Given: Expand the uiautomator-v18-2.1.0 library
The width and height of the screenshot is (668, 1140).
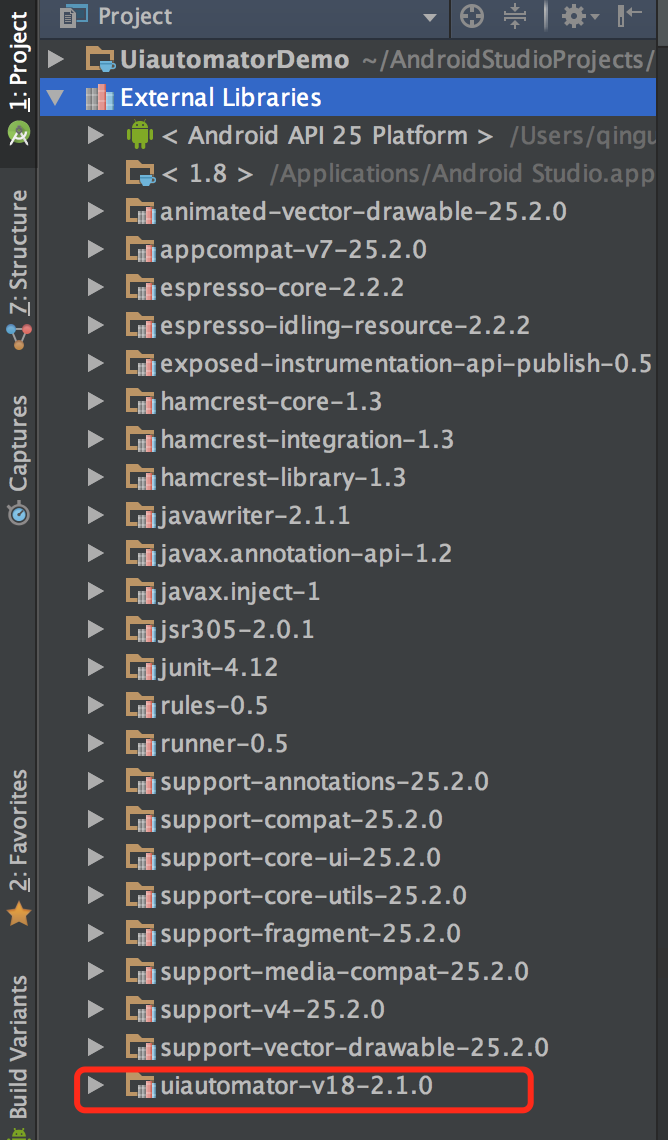Looking at the screenshot, I should pyautogui.click(x=95, y=1085).
